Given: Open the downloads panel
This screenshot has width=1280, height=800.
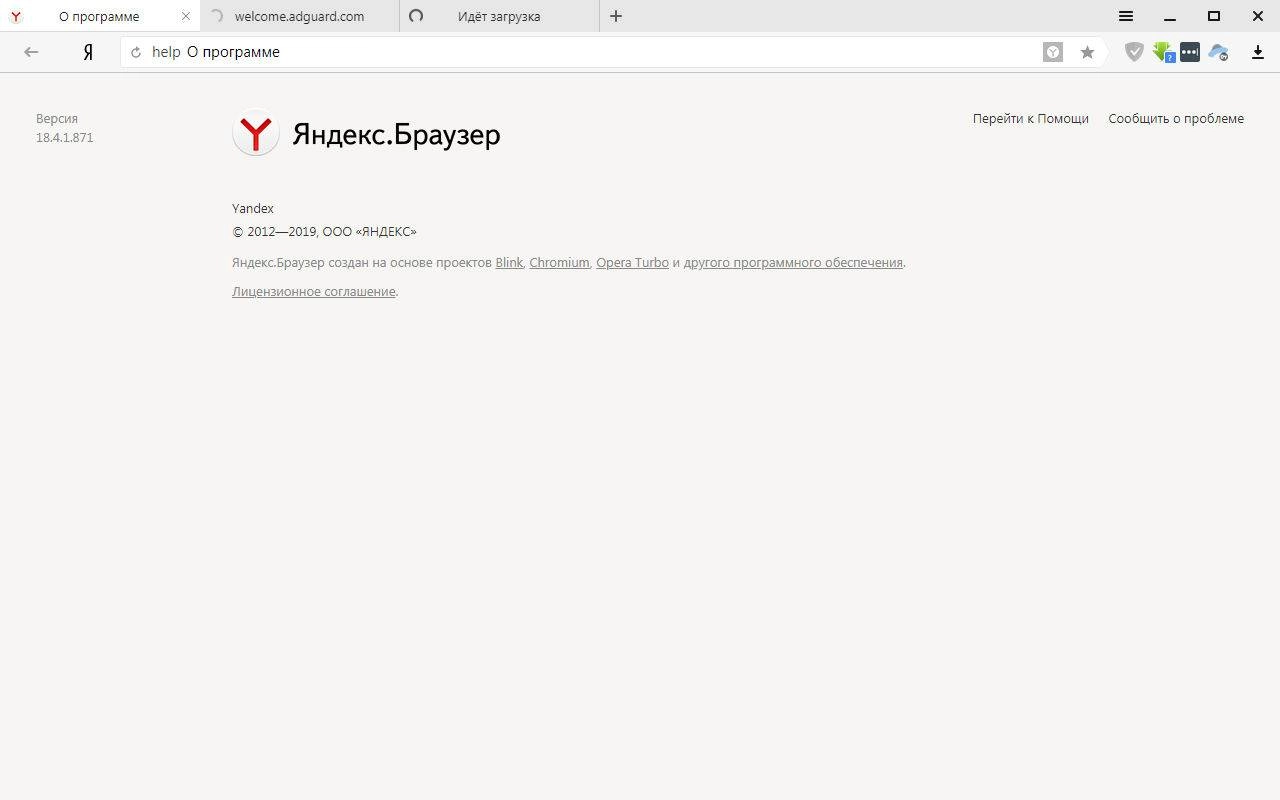Looking at the screenshot, I should coord(1258,52).
